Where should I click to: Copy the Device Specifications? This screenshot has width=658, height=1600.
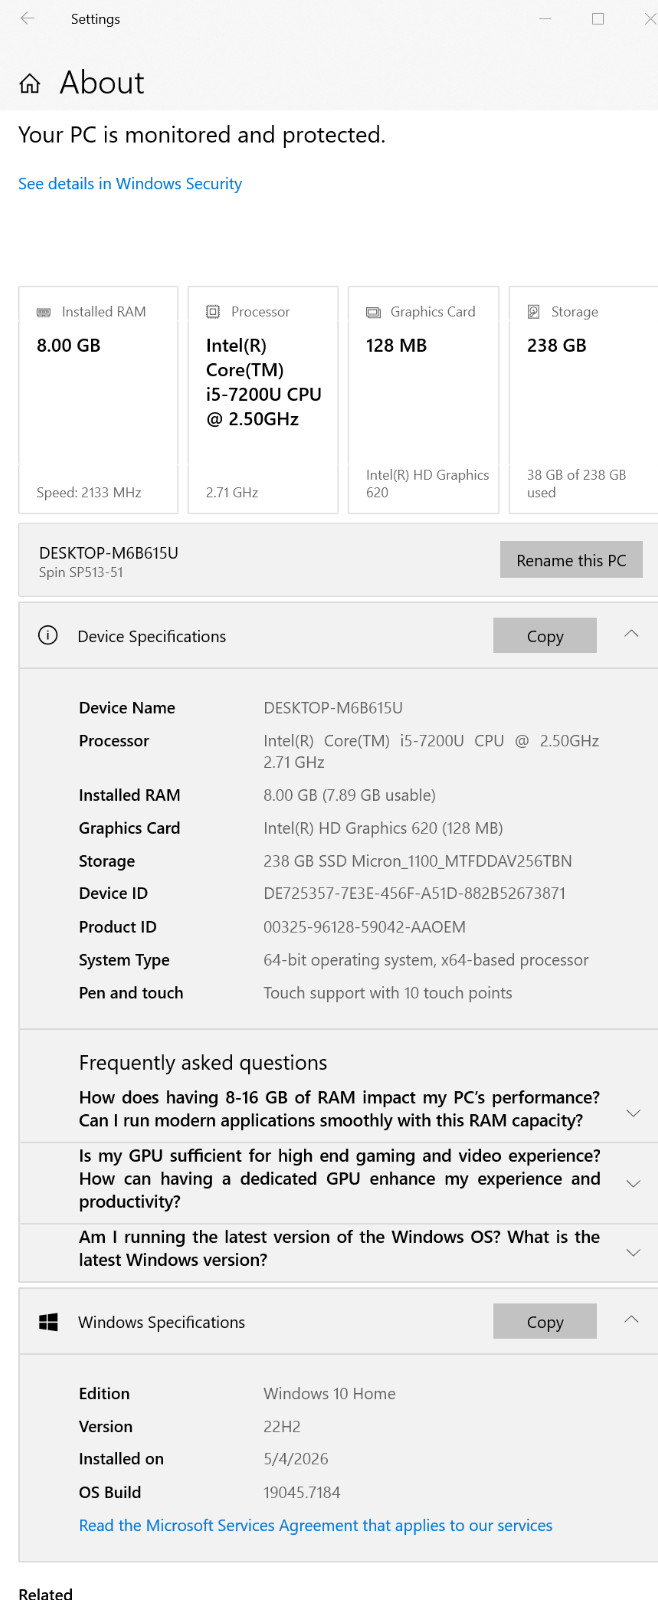click(545, 636)
